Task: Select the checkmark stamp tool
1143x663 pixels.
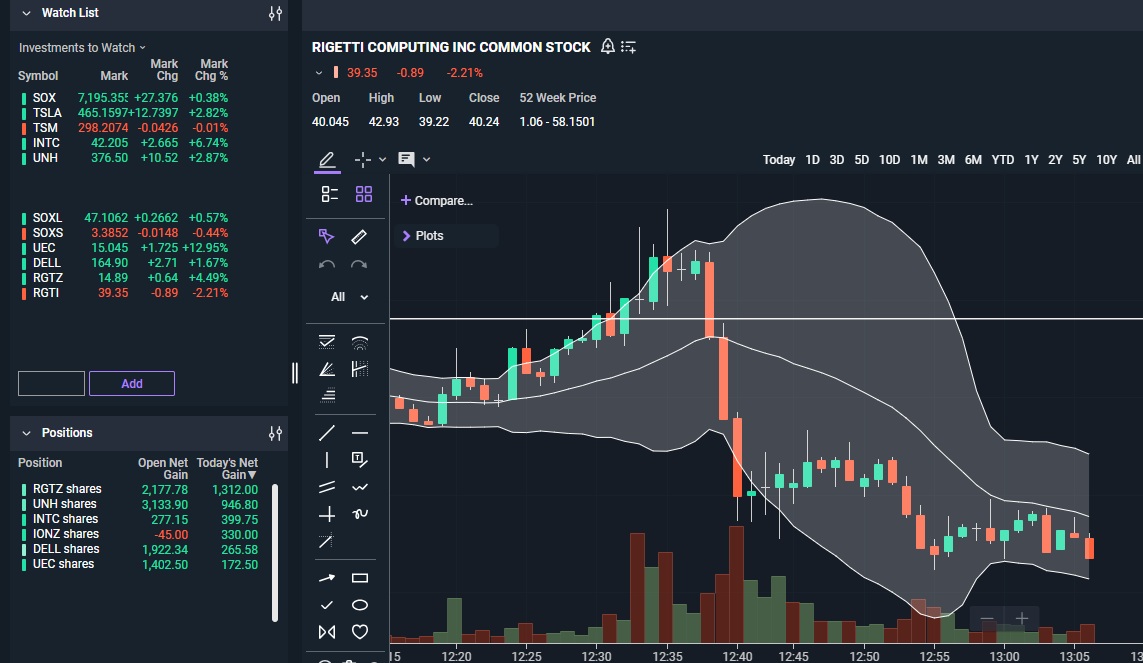Action: [x=327, y=605]
